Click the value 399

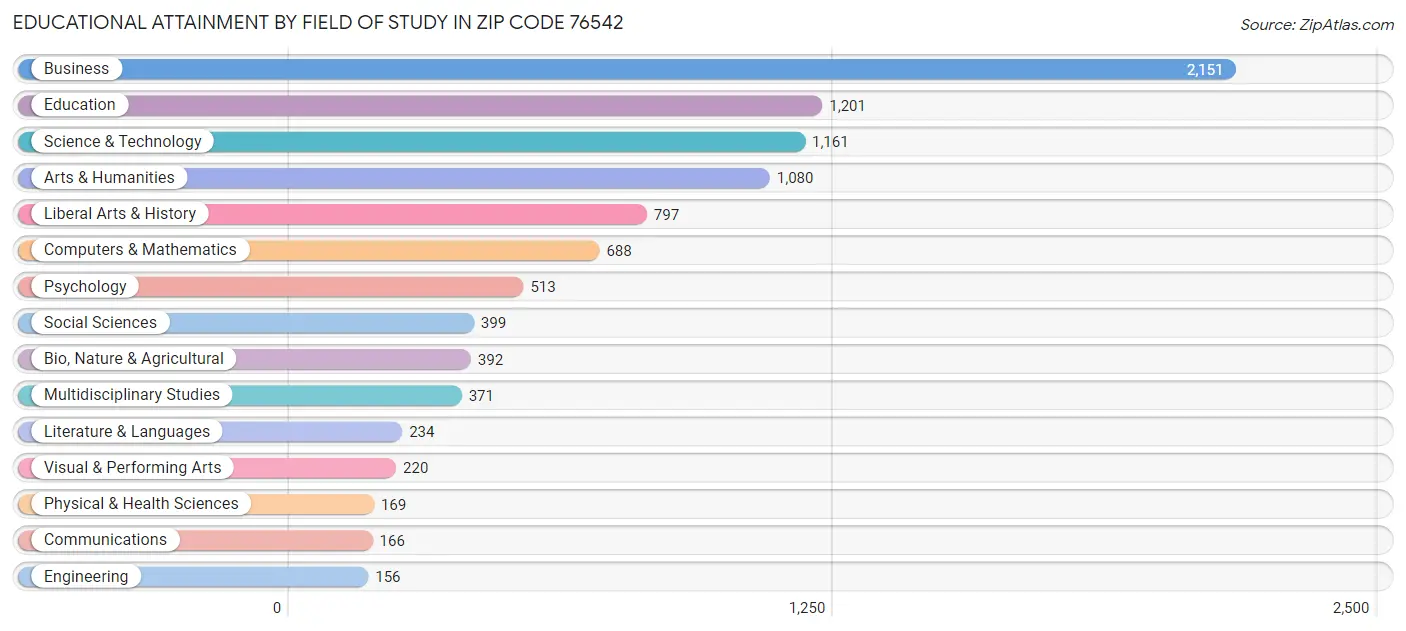493,323
